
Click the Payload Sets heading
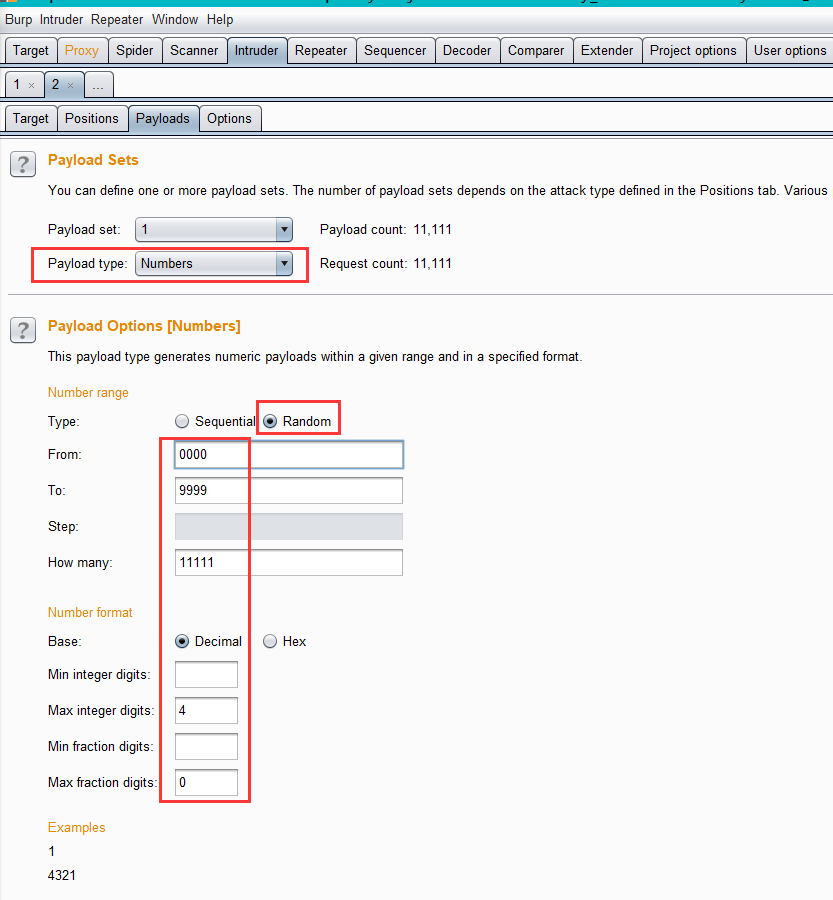(x=93, y=160)
